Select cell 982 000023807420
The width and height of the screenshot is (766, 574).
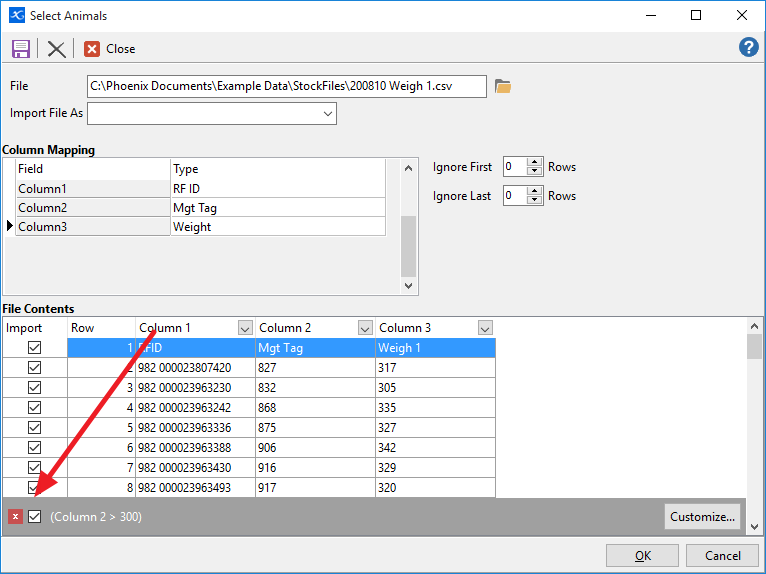coord(195,368)
